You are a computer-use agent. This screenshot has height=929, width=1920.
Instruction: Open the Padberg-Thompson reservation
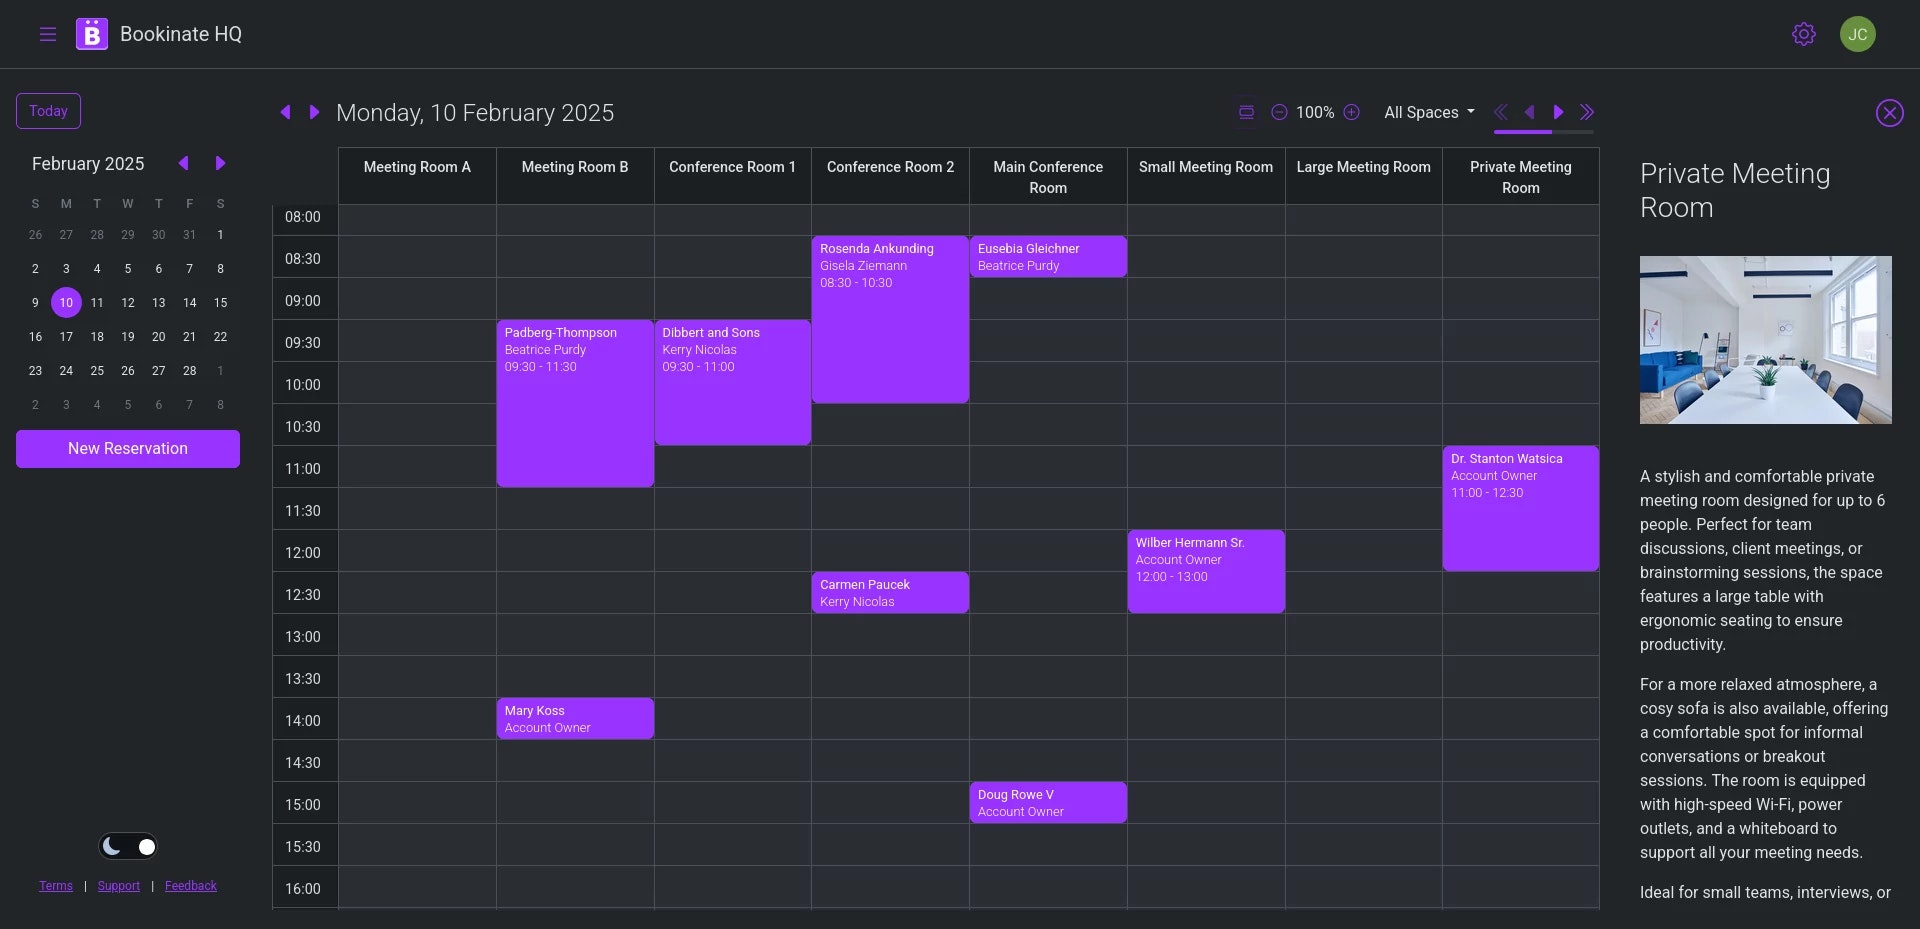[x=575, y=403]
